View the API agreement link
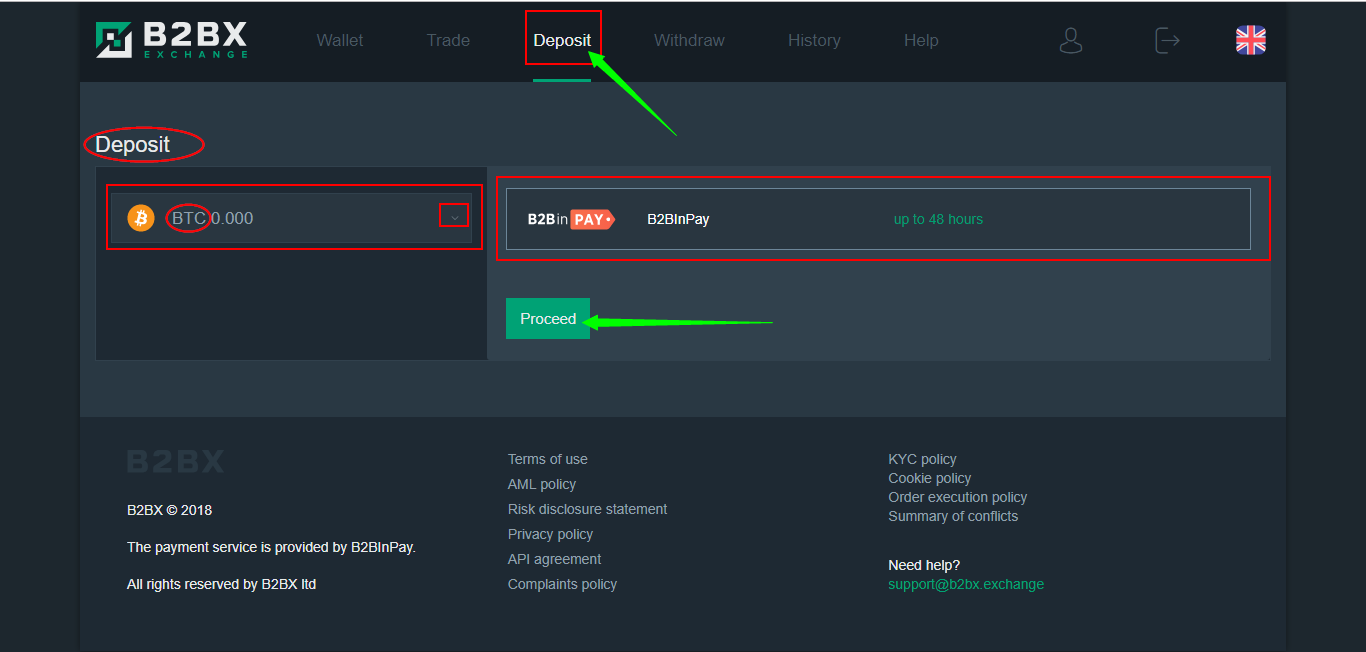Screen dimensions: 1366x652 [555, 559]
